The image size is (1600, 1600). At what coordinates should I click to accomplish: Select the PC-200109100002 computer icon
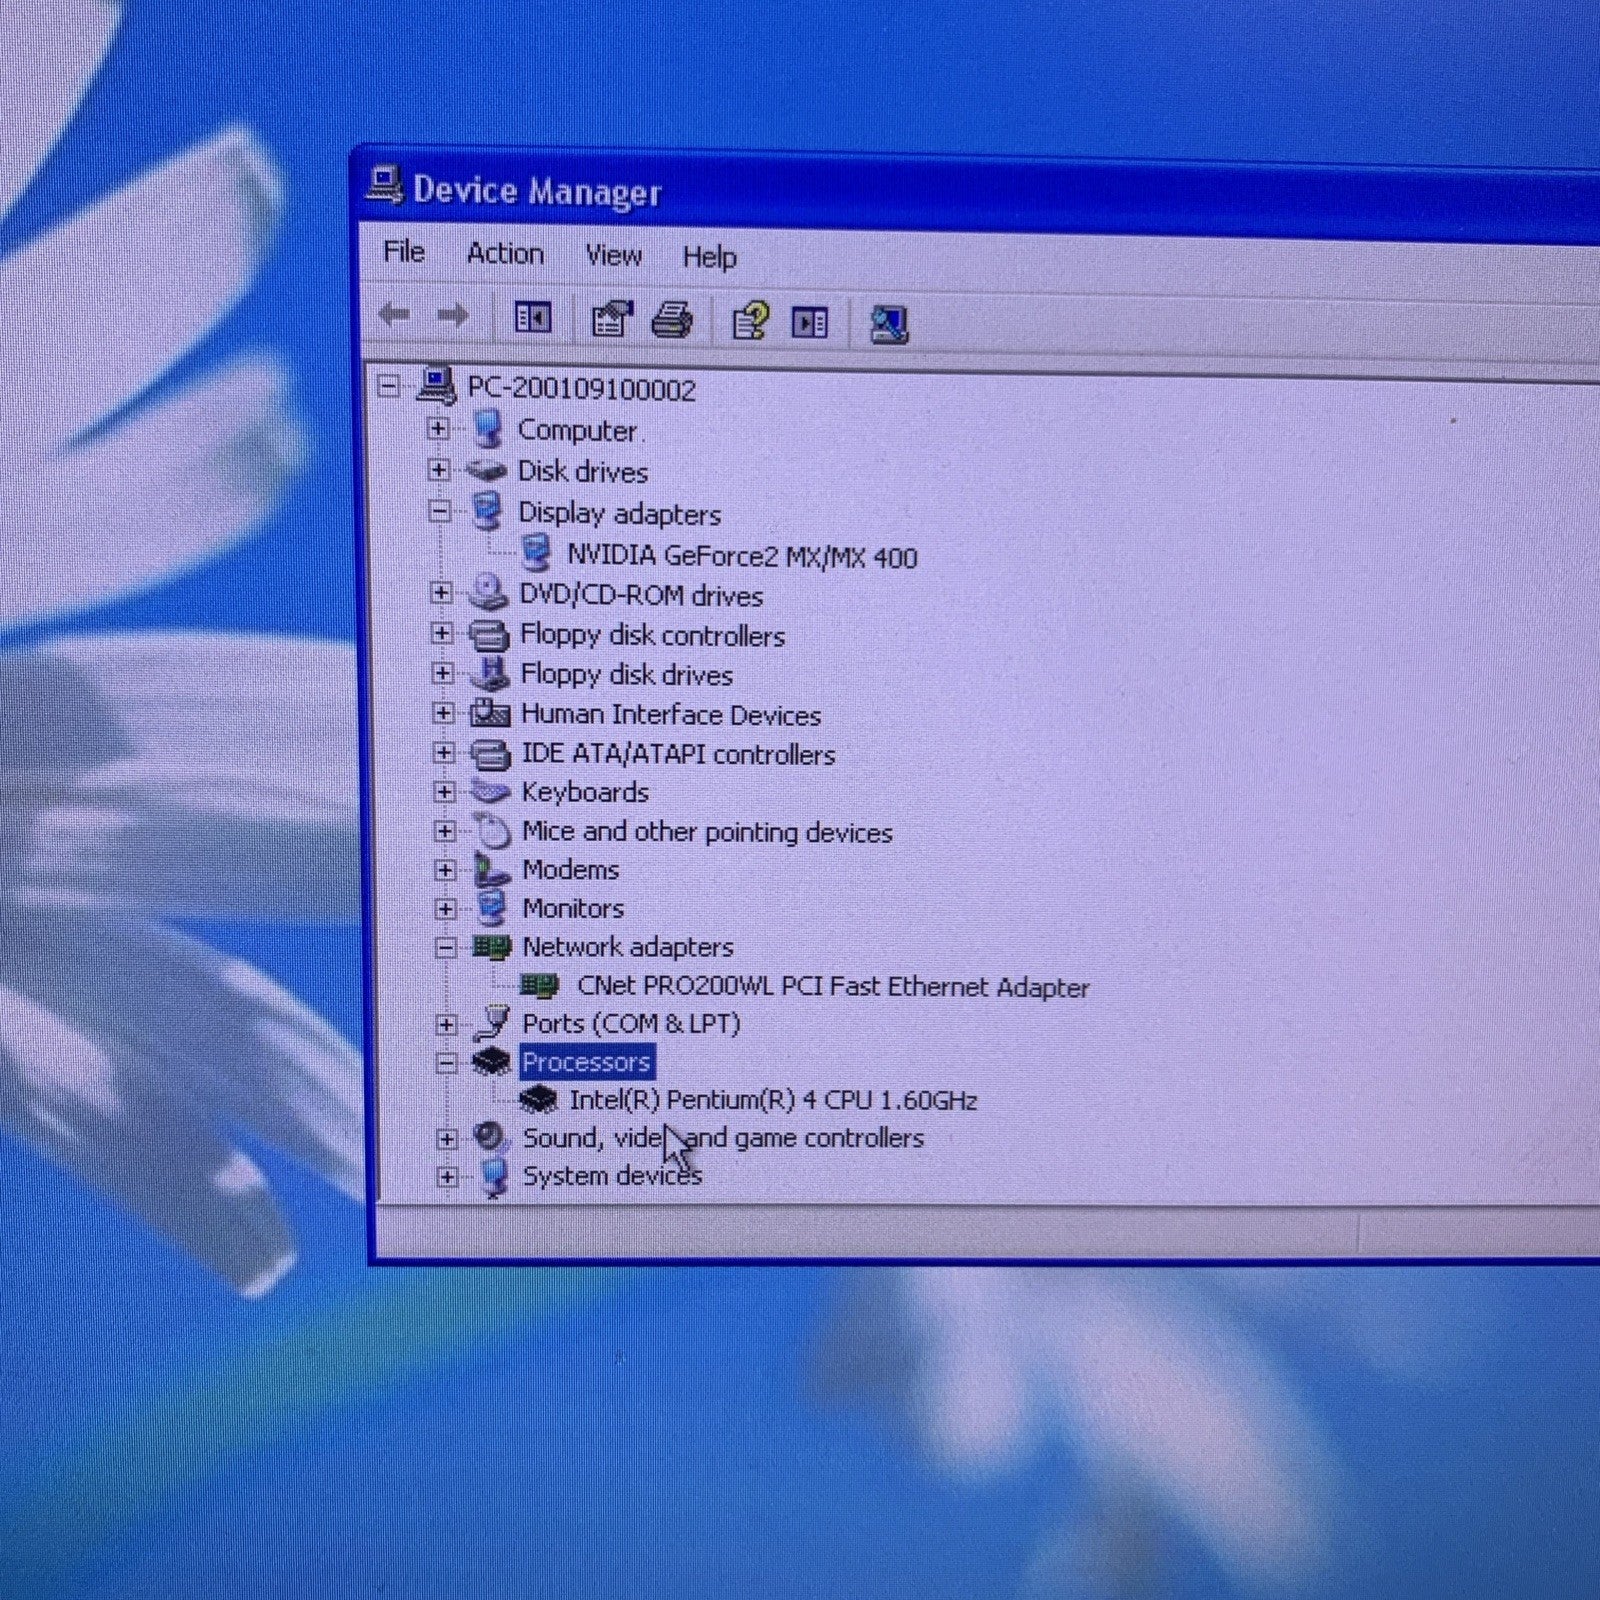click(436, 385)
